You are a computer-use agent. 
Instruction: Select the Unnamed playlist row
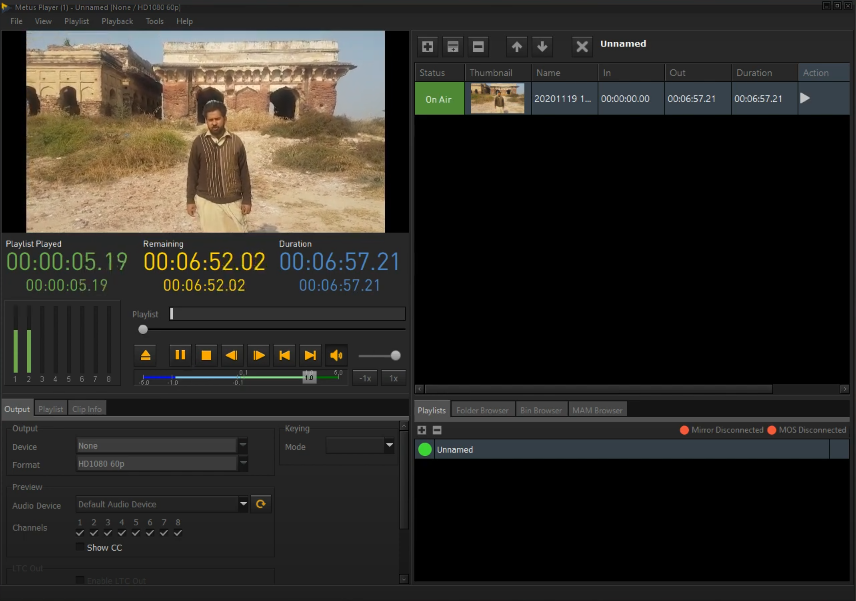(x=632, y=449)
